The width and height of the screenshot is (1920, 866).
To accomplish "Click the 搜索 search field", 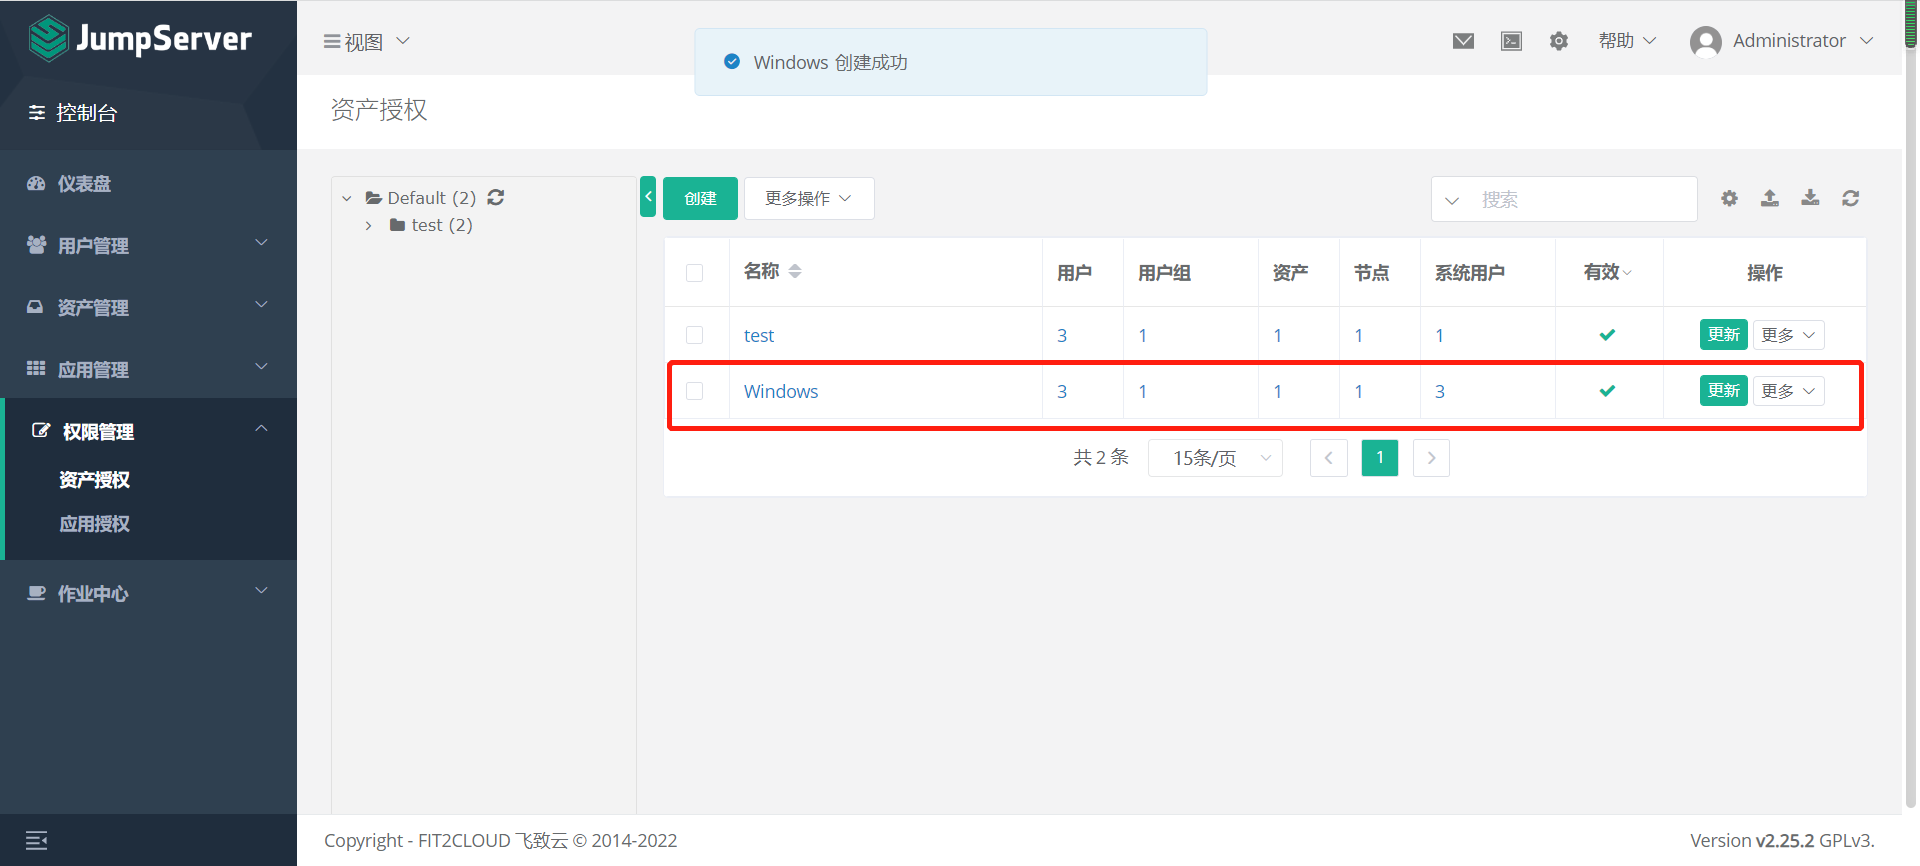I will click(x=1580, y=199).
